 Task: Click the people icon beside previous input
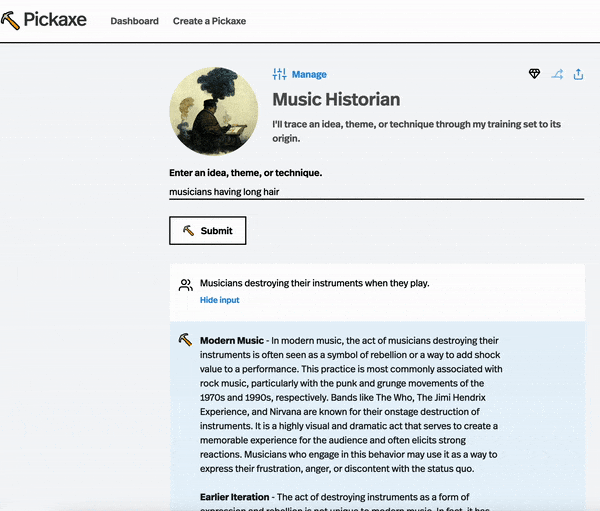point(185,285)
